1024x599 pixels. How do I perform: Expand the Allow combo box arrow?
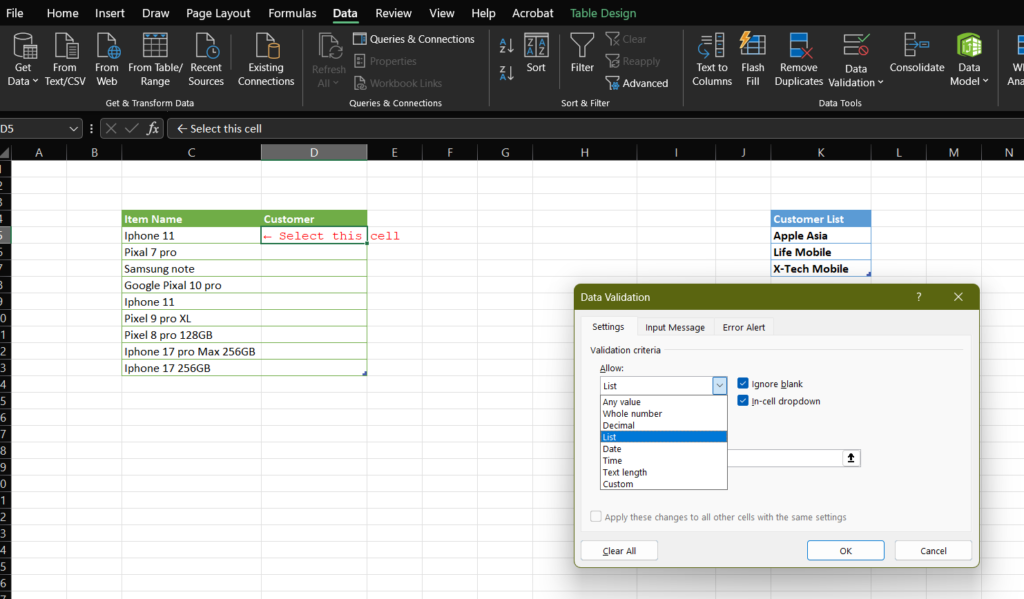[719, 386]
